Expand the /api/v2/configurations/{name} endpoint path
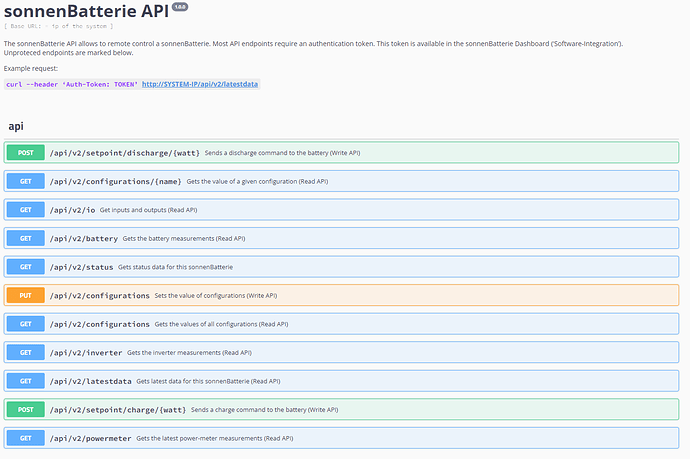This screenshot has width=690, height=459. point(115,182)
